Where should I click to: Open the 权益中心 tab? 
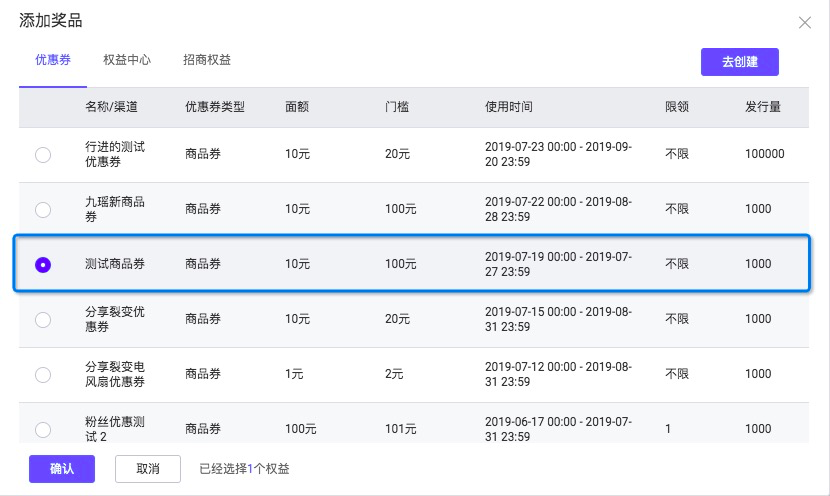[127, 60]
